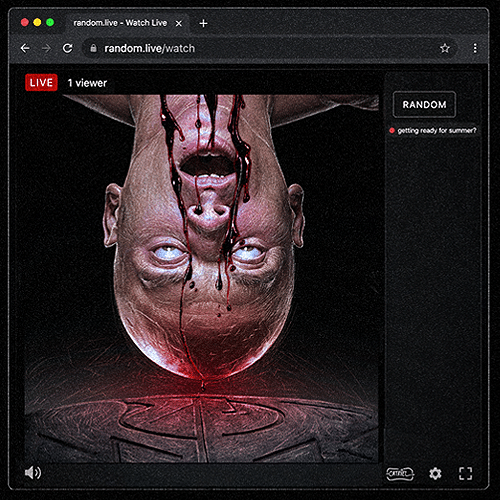The width and height of the screenshot is (500, 500).
Task: Select the random.live - Watch Live tab
Action: point(120,23)
